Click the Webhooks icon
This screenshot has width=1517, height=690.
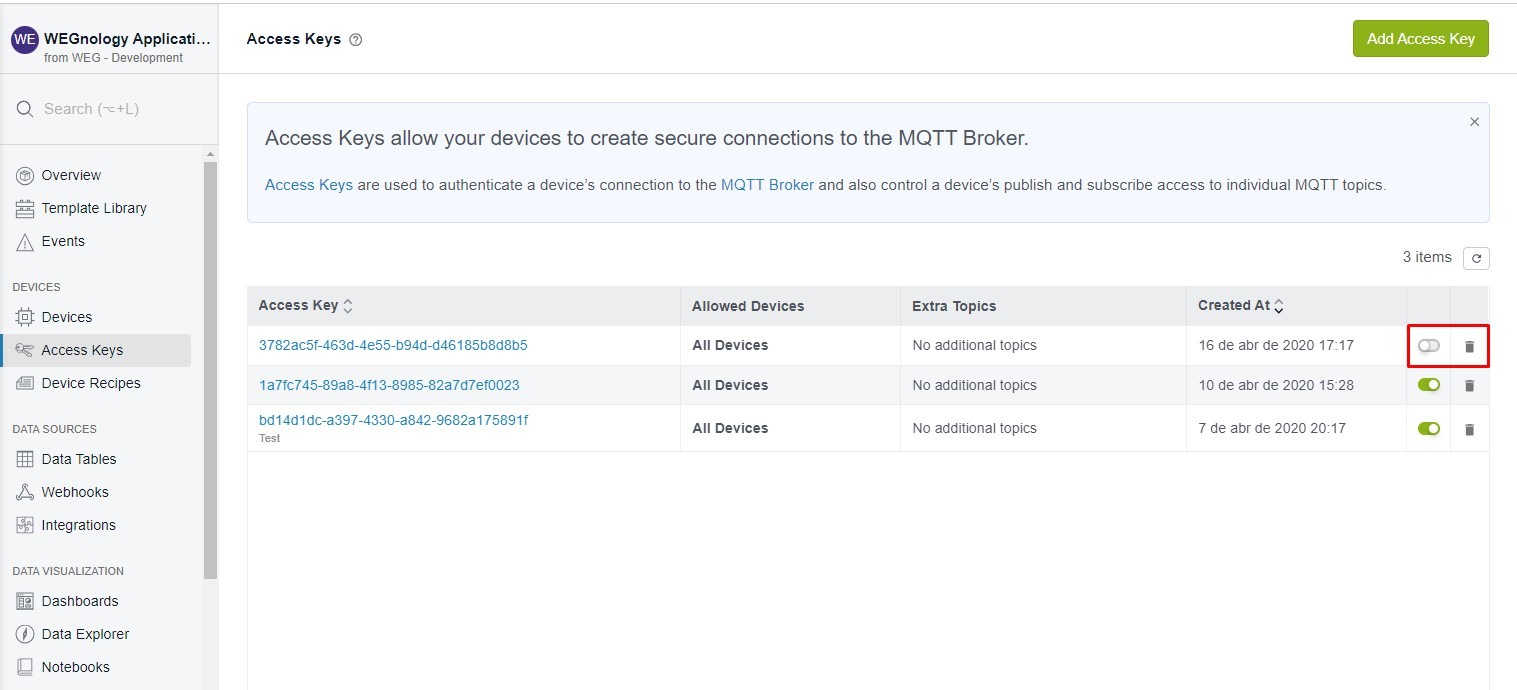click(25, 492)
